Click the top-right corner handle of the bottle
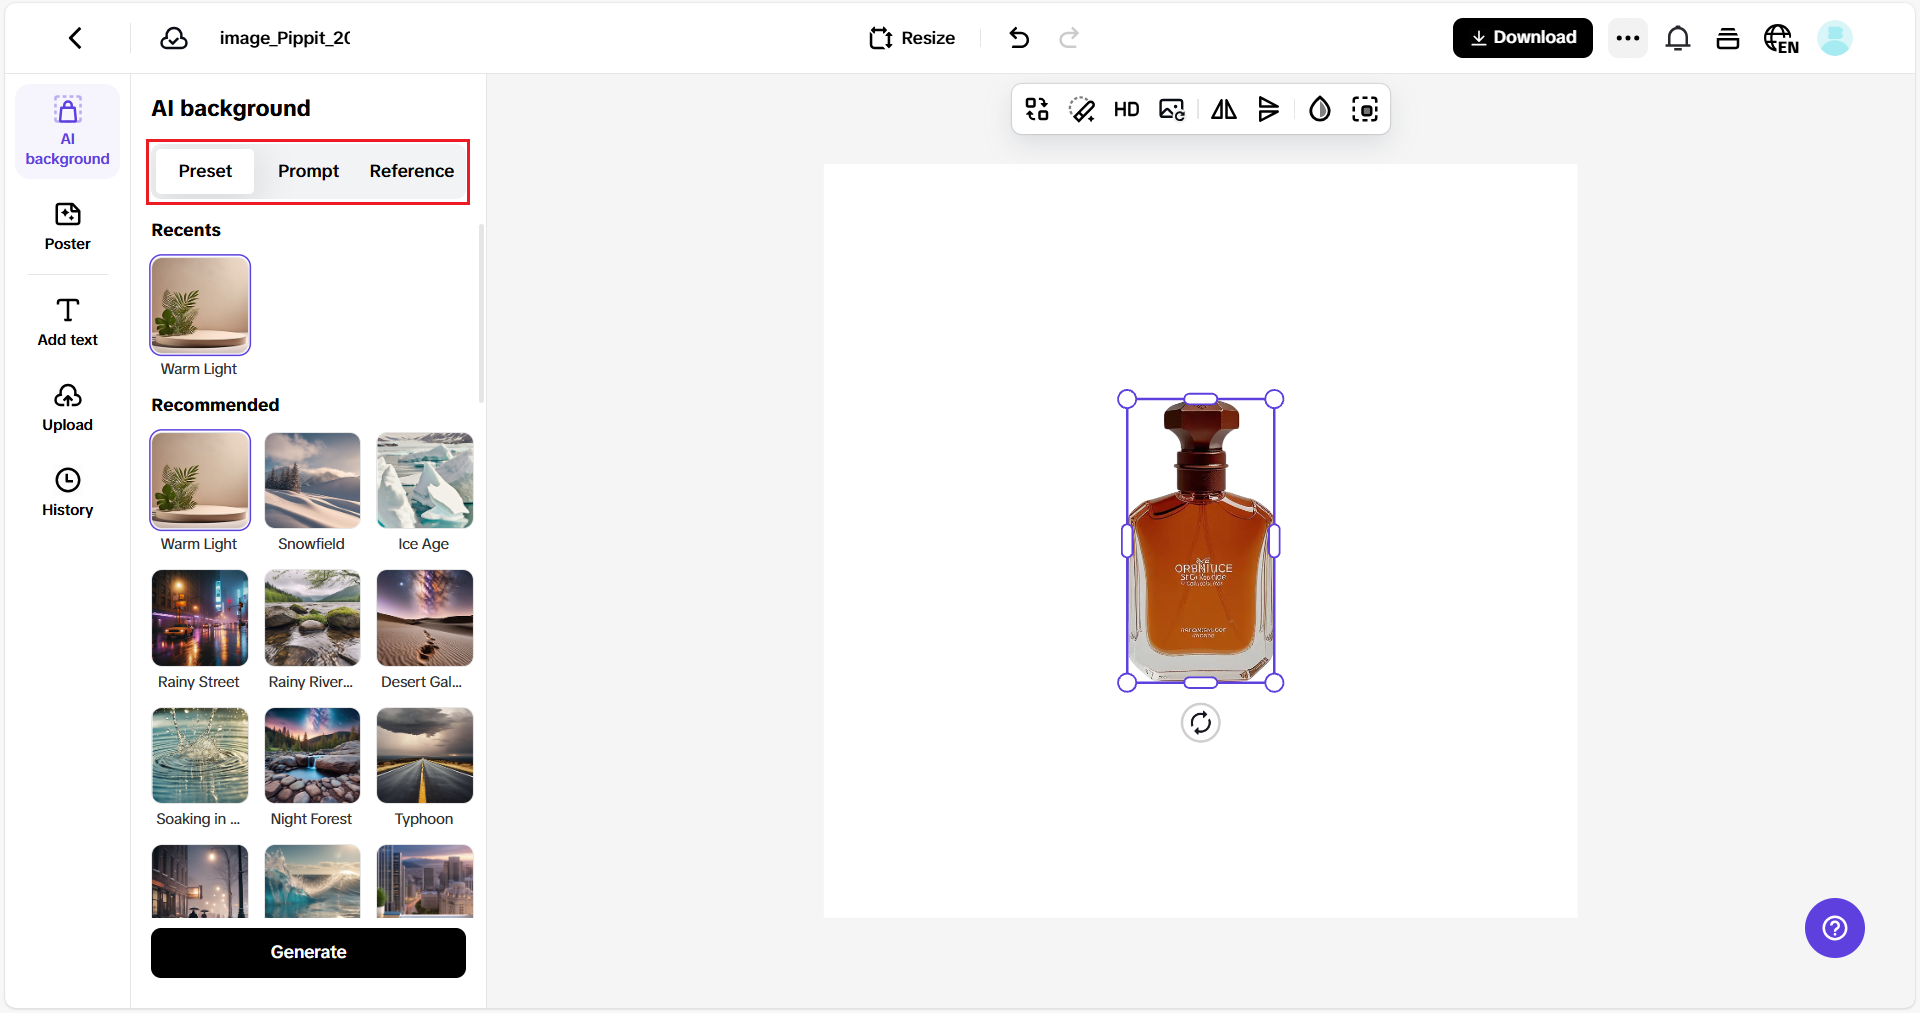Image resolution: width=1920 pixels, height=1013 pixels. 1274,399
